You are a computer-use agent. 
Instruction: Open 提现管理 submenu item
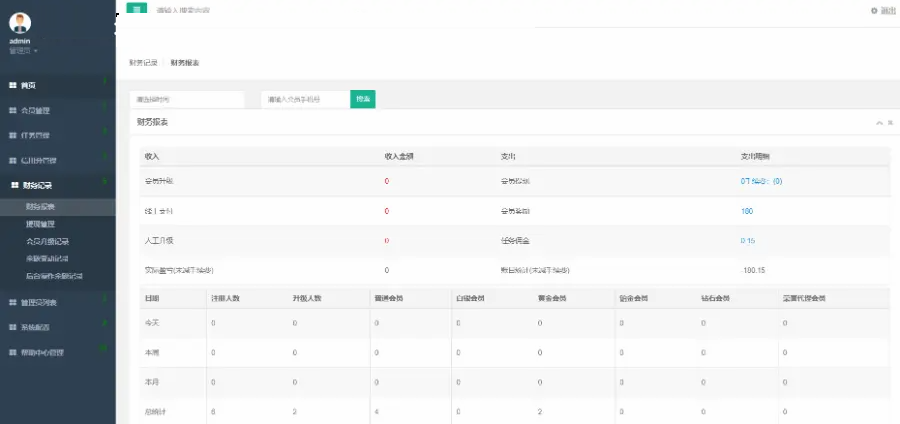click(41, 224)
